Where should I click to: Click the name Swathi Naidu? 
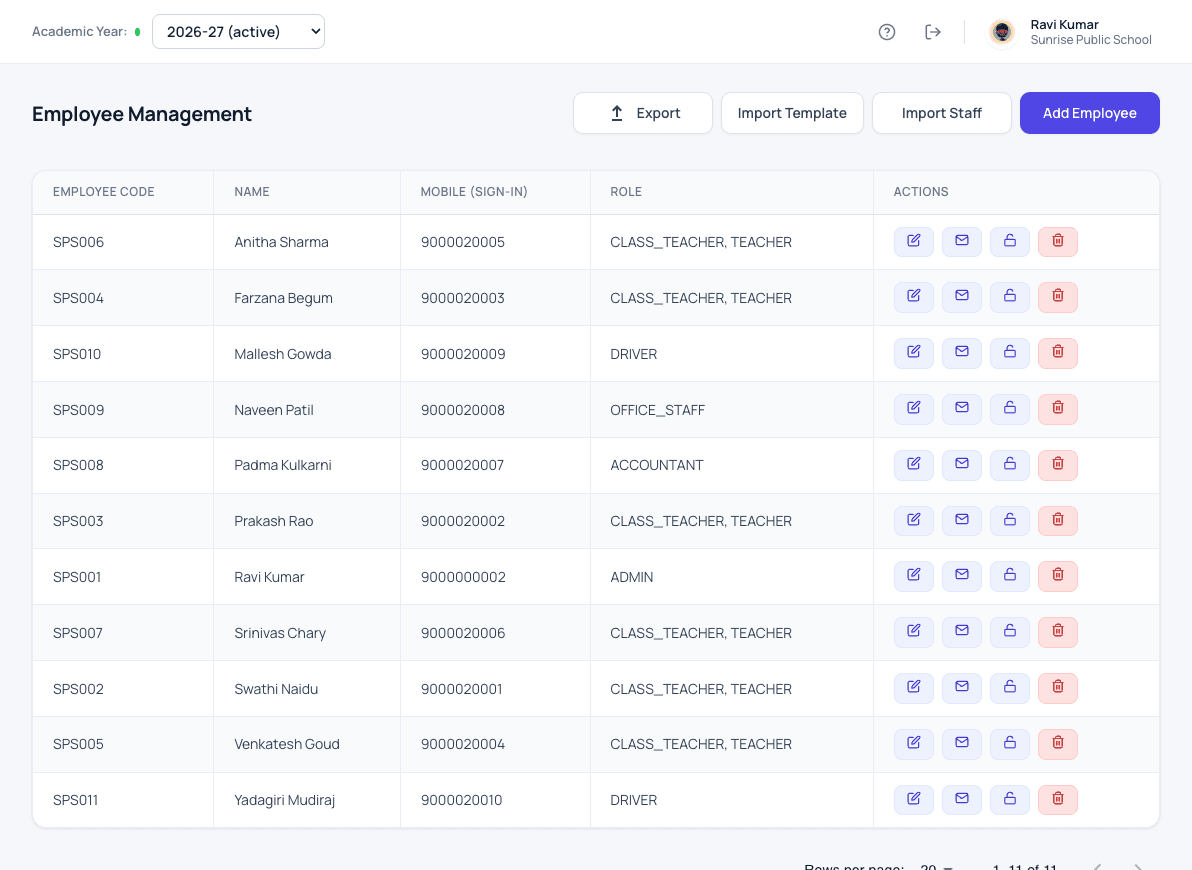tap(276, 689)
